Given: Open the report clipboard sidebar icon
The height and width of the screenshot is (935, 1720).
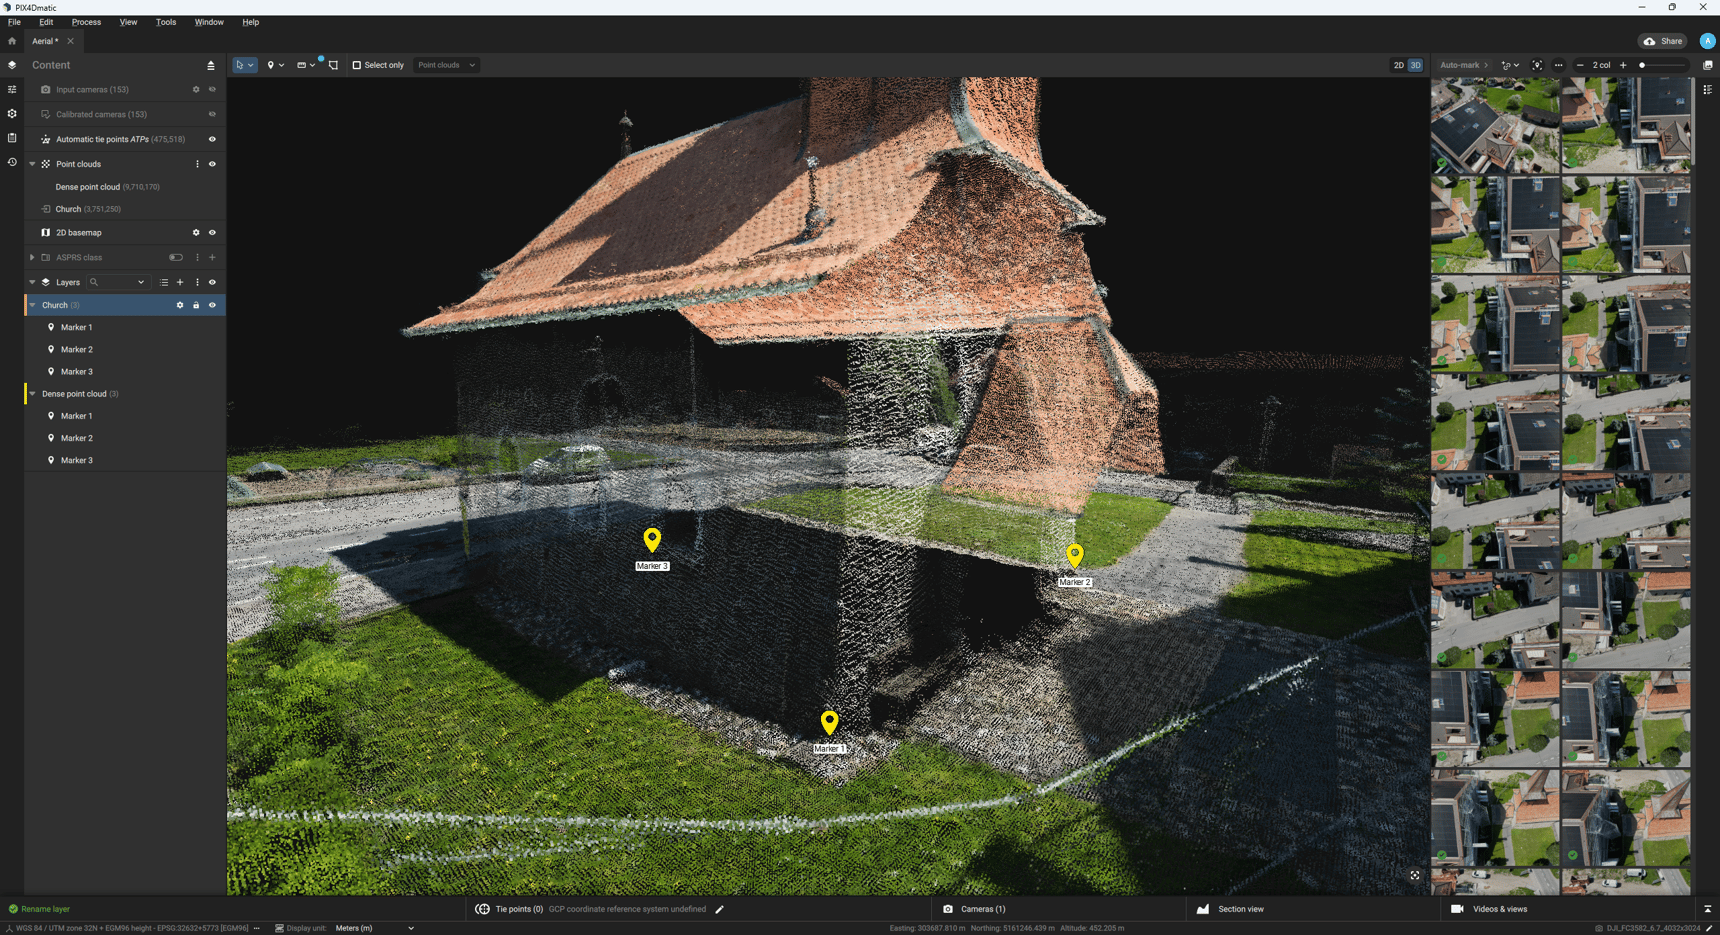Looking at the screenshot, I should tap(12, 138).
